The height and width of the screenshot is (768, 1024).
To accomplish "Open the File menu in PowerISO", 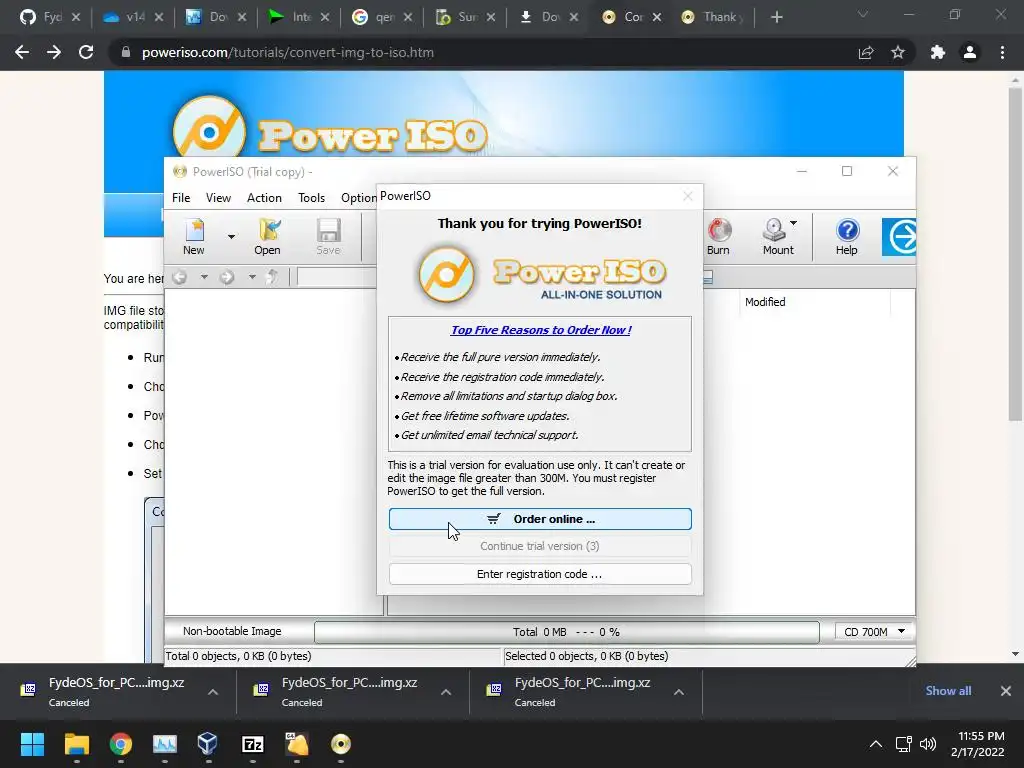I will click(181, 198).
